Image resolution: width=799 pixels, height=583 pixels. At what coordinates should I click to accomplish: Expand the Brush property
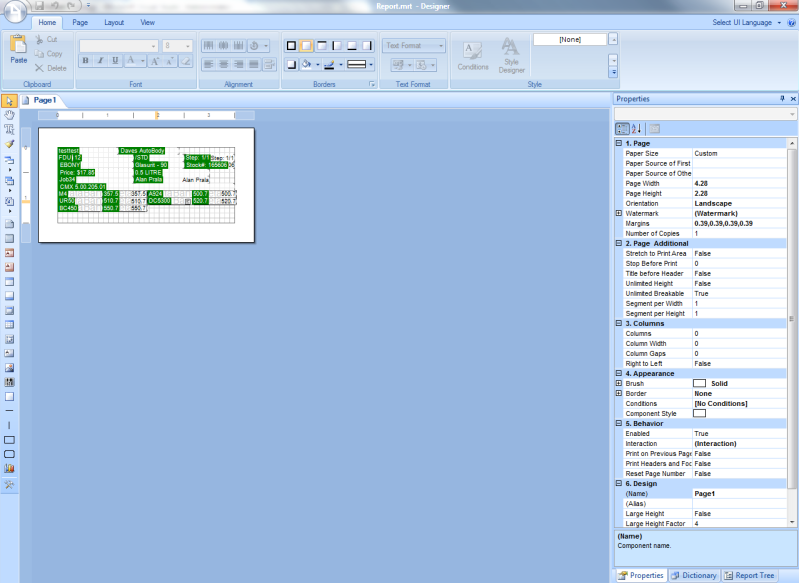tap(619, 383)
